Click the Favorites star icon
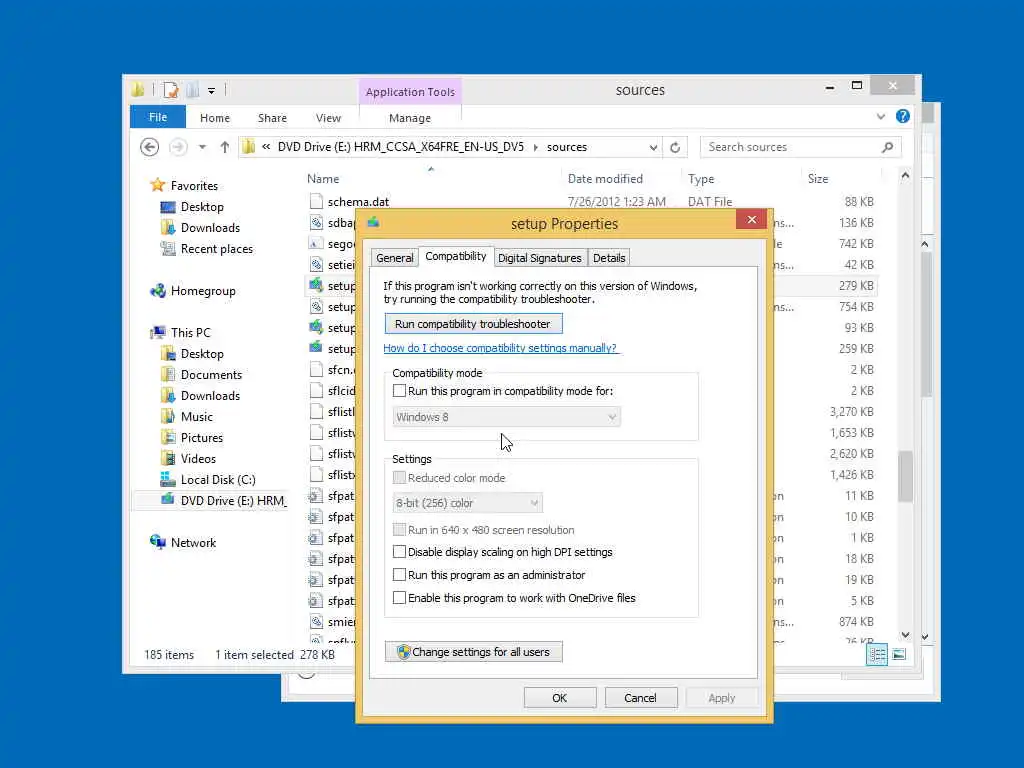Screen dimensions: 1024x768 pos(157,185)
